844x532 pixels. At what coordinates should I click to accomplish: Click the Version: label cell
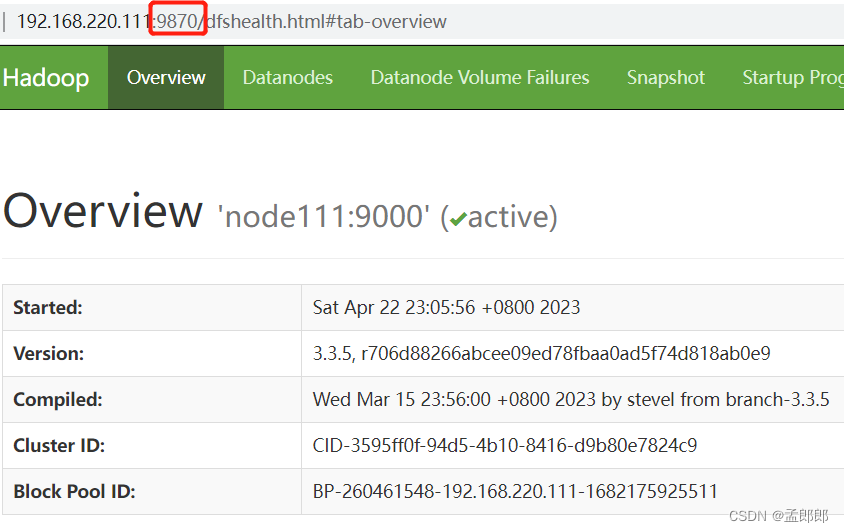152,353
